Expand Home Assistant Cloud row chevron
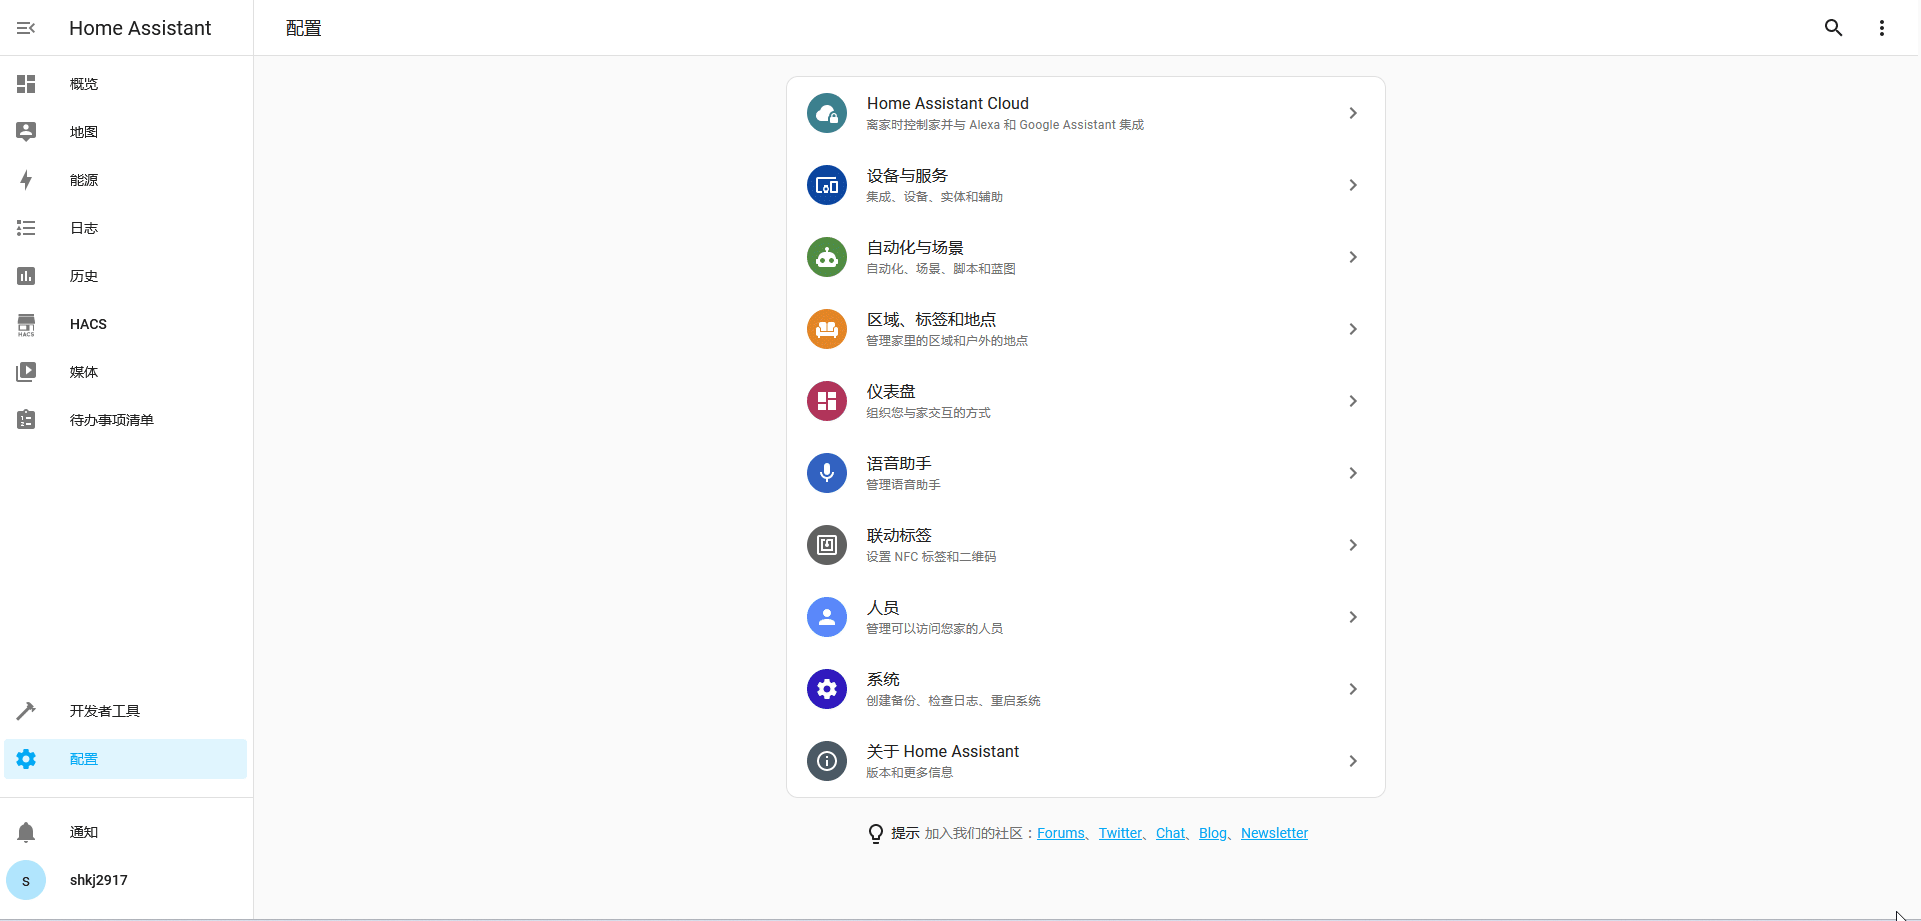The image size is (1921, 921). tap(1353, 113)
